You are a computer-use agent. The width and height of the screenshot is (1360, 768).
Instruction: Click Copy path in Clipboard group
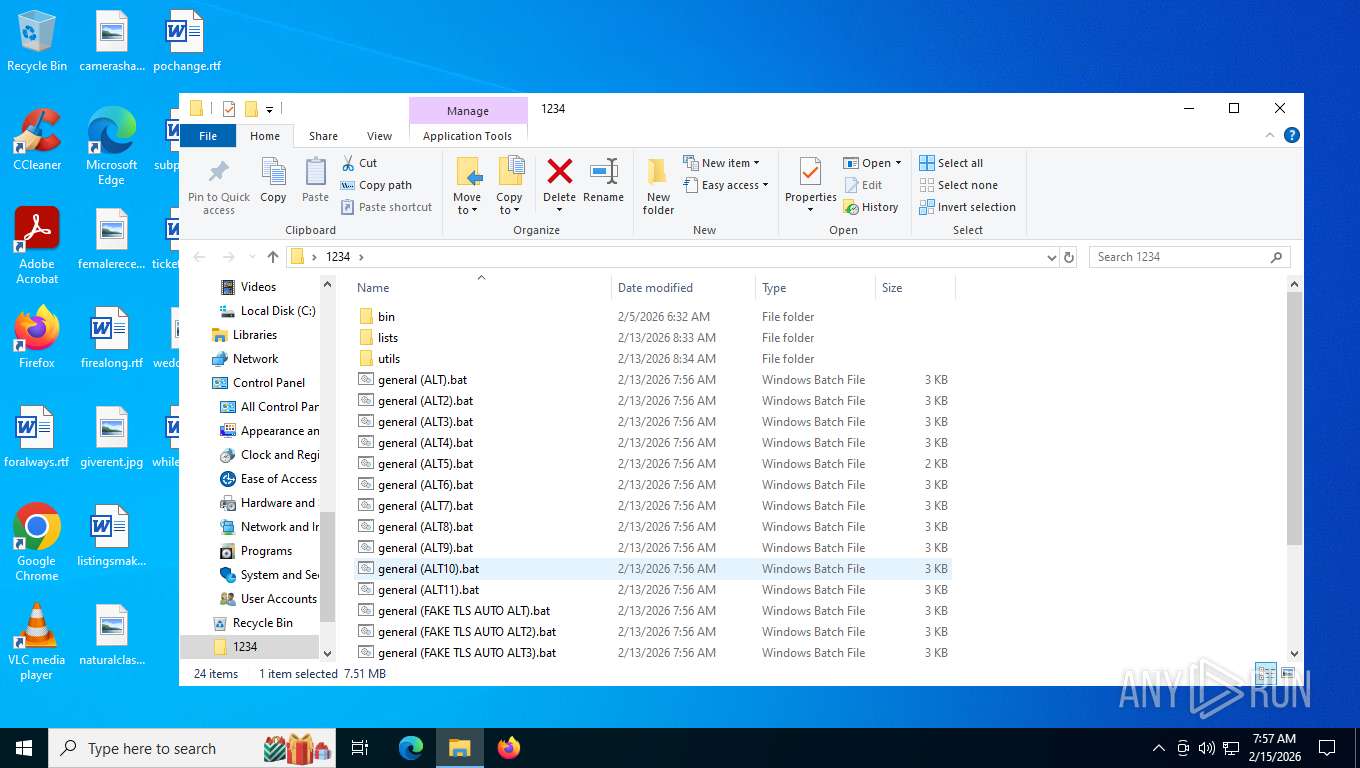[376, 185]
